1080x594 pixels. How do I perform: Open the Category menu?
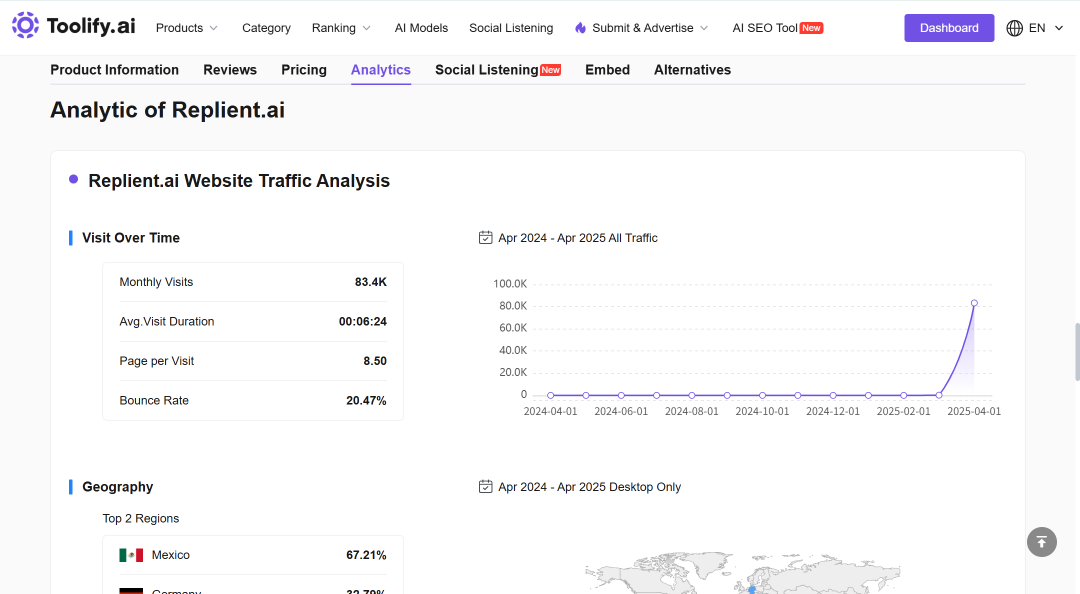pos(267,28)
